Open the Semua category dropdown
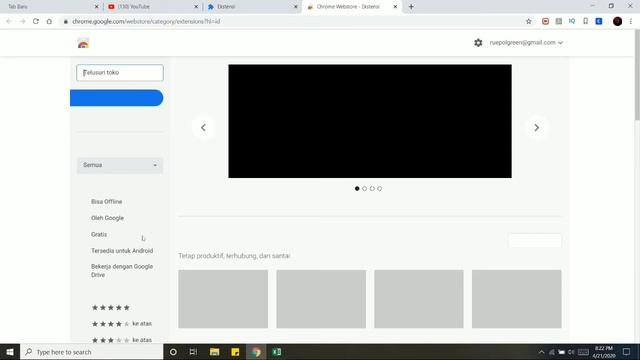 [x=120, y=165]
